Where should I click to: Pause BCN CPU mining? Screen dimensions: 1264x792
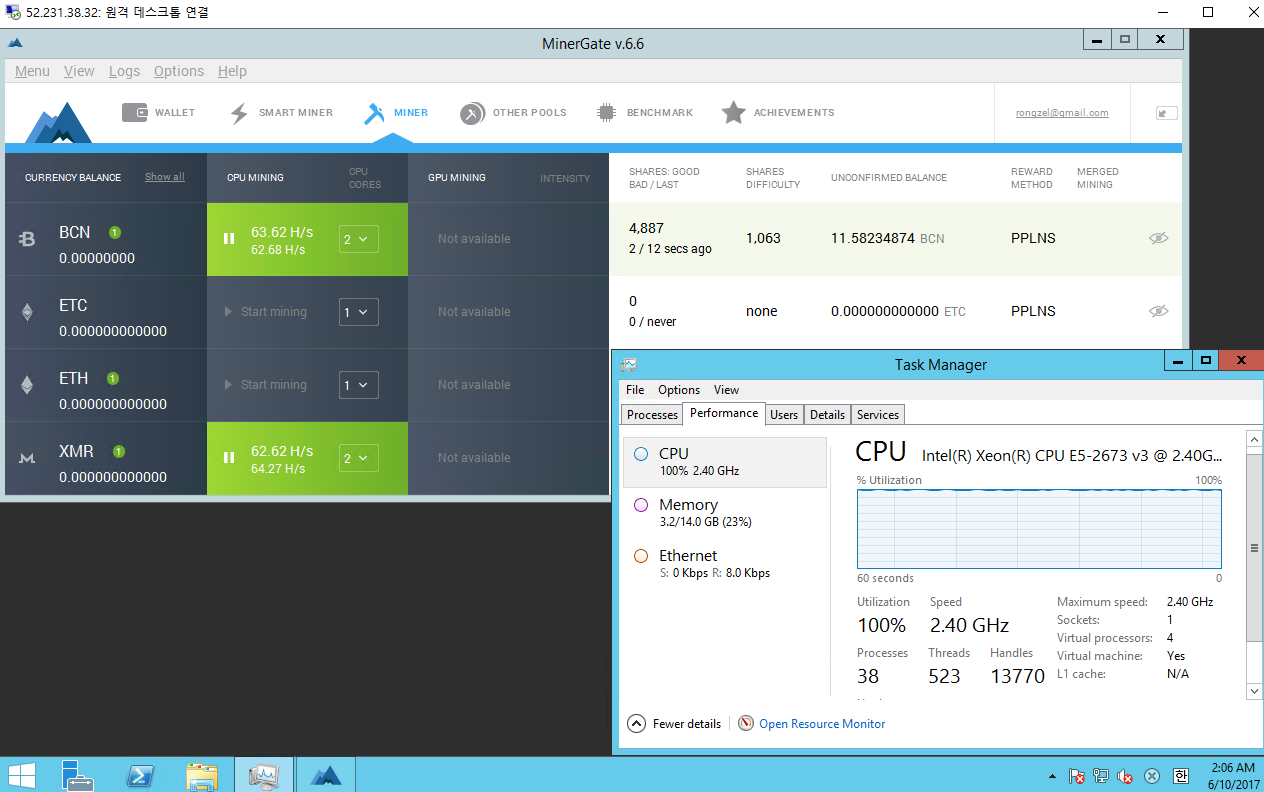coord(229,239)
